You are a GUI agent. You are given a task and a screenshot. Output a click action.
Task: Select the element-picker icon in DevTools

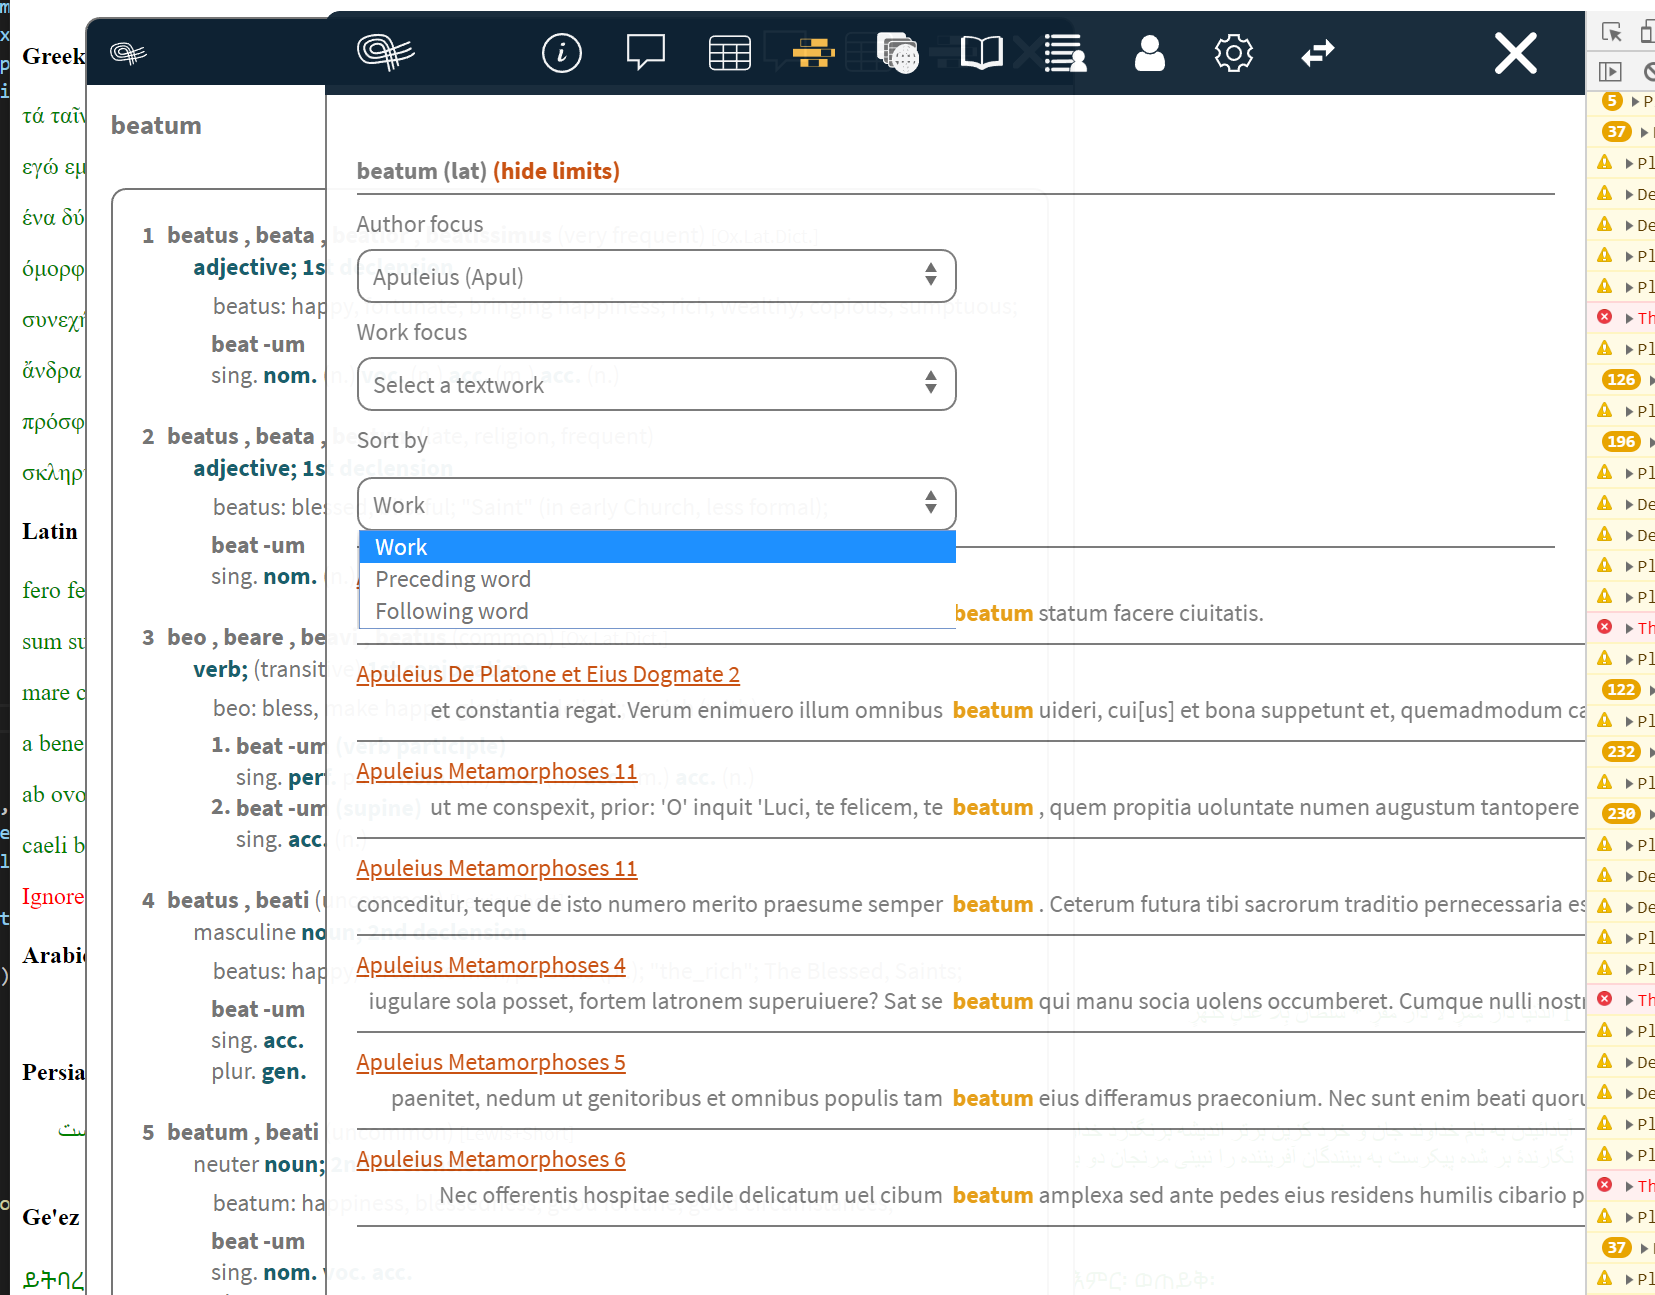pyautogui.click(x=1612, y=31)
